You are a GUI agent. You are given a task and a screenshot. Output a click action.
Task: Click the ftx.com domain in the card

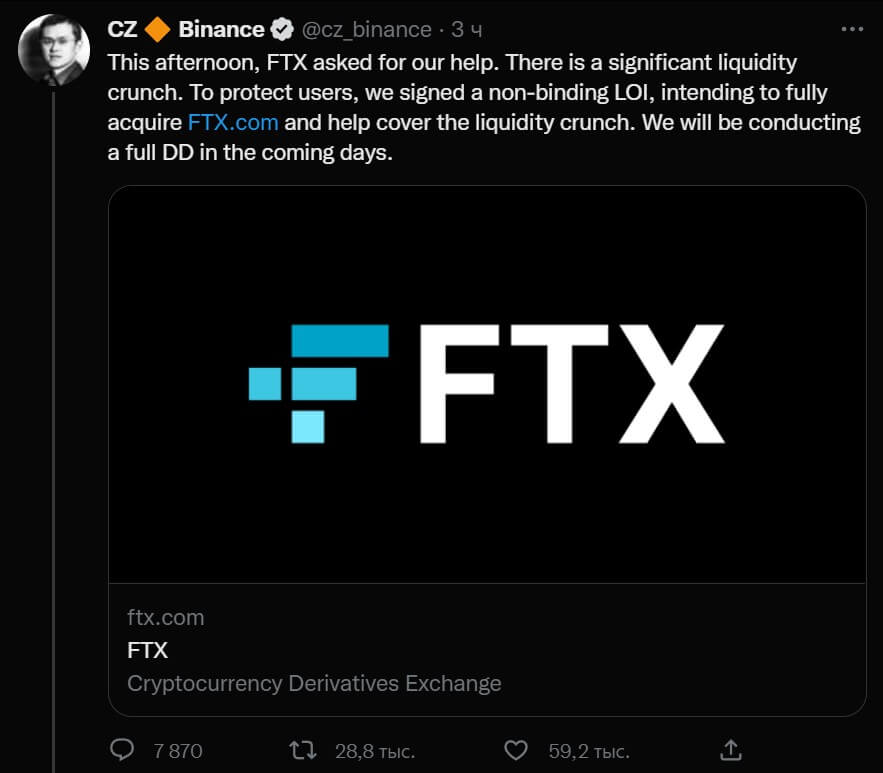[166, 617]
